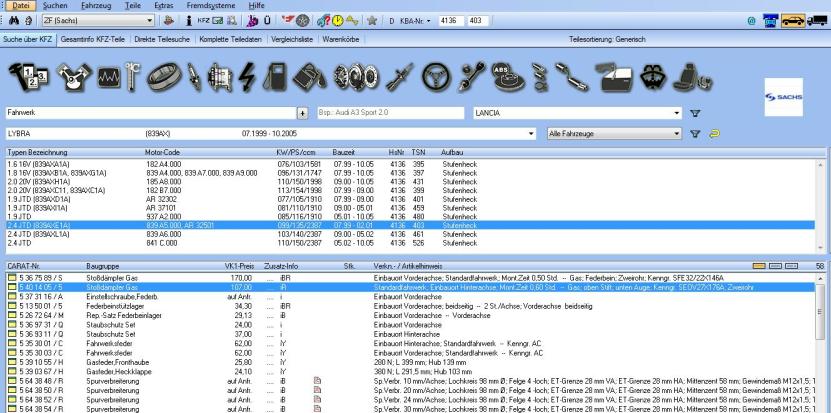This screenshot has height=413, width=831.
Task: Switch to truck vehicle mode icon
Action: 817,21
